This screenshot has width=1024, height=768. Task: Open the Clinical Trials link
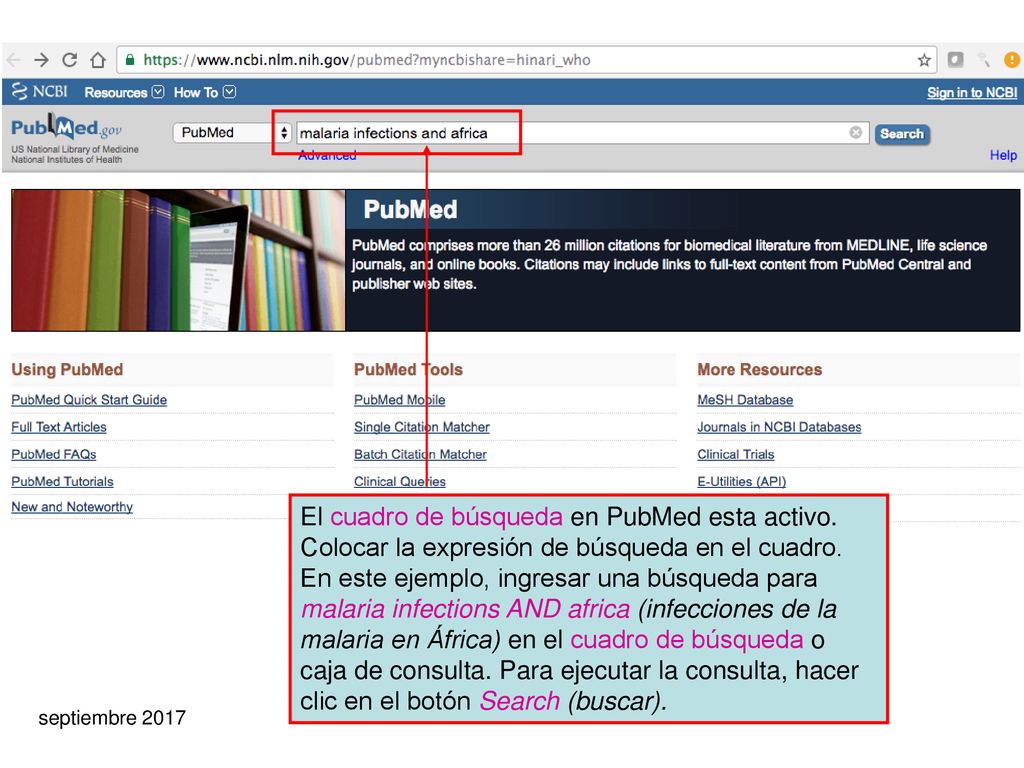click(735, 455)
